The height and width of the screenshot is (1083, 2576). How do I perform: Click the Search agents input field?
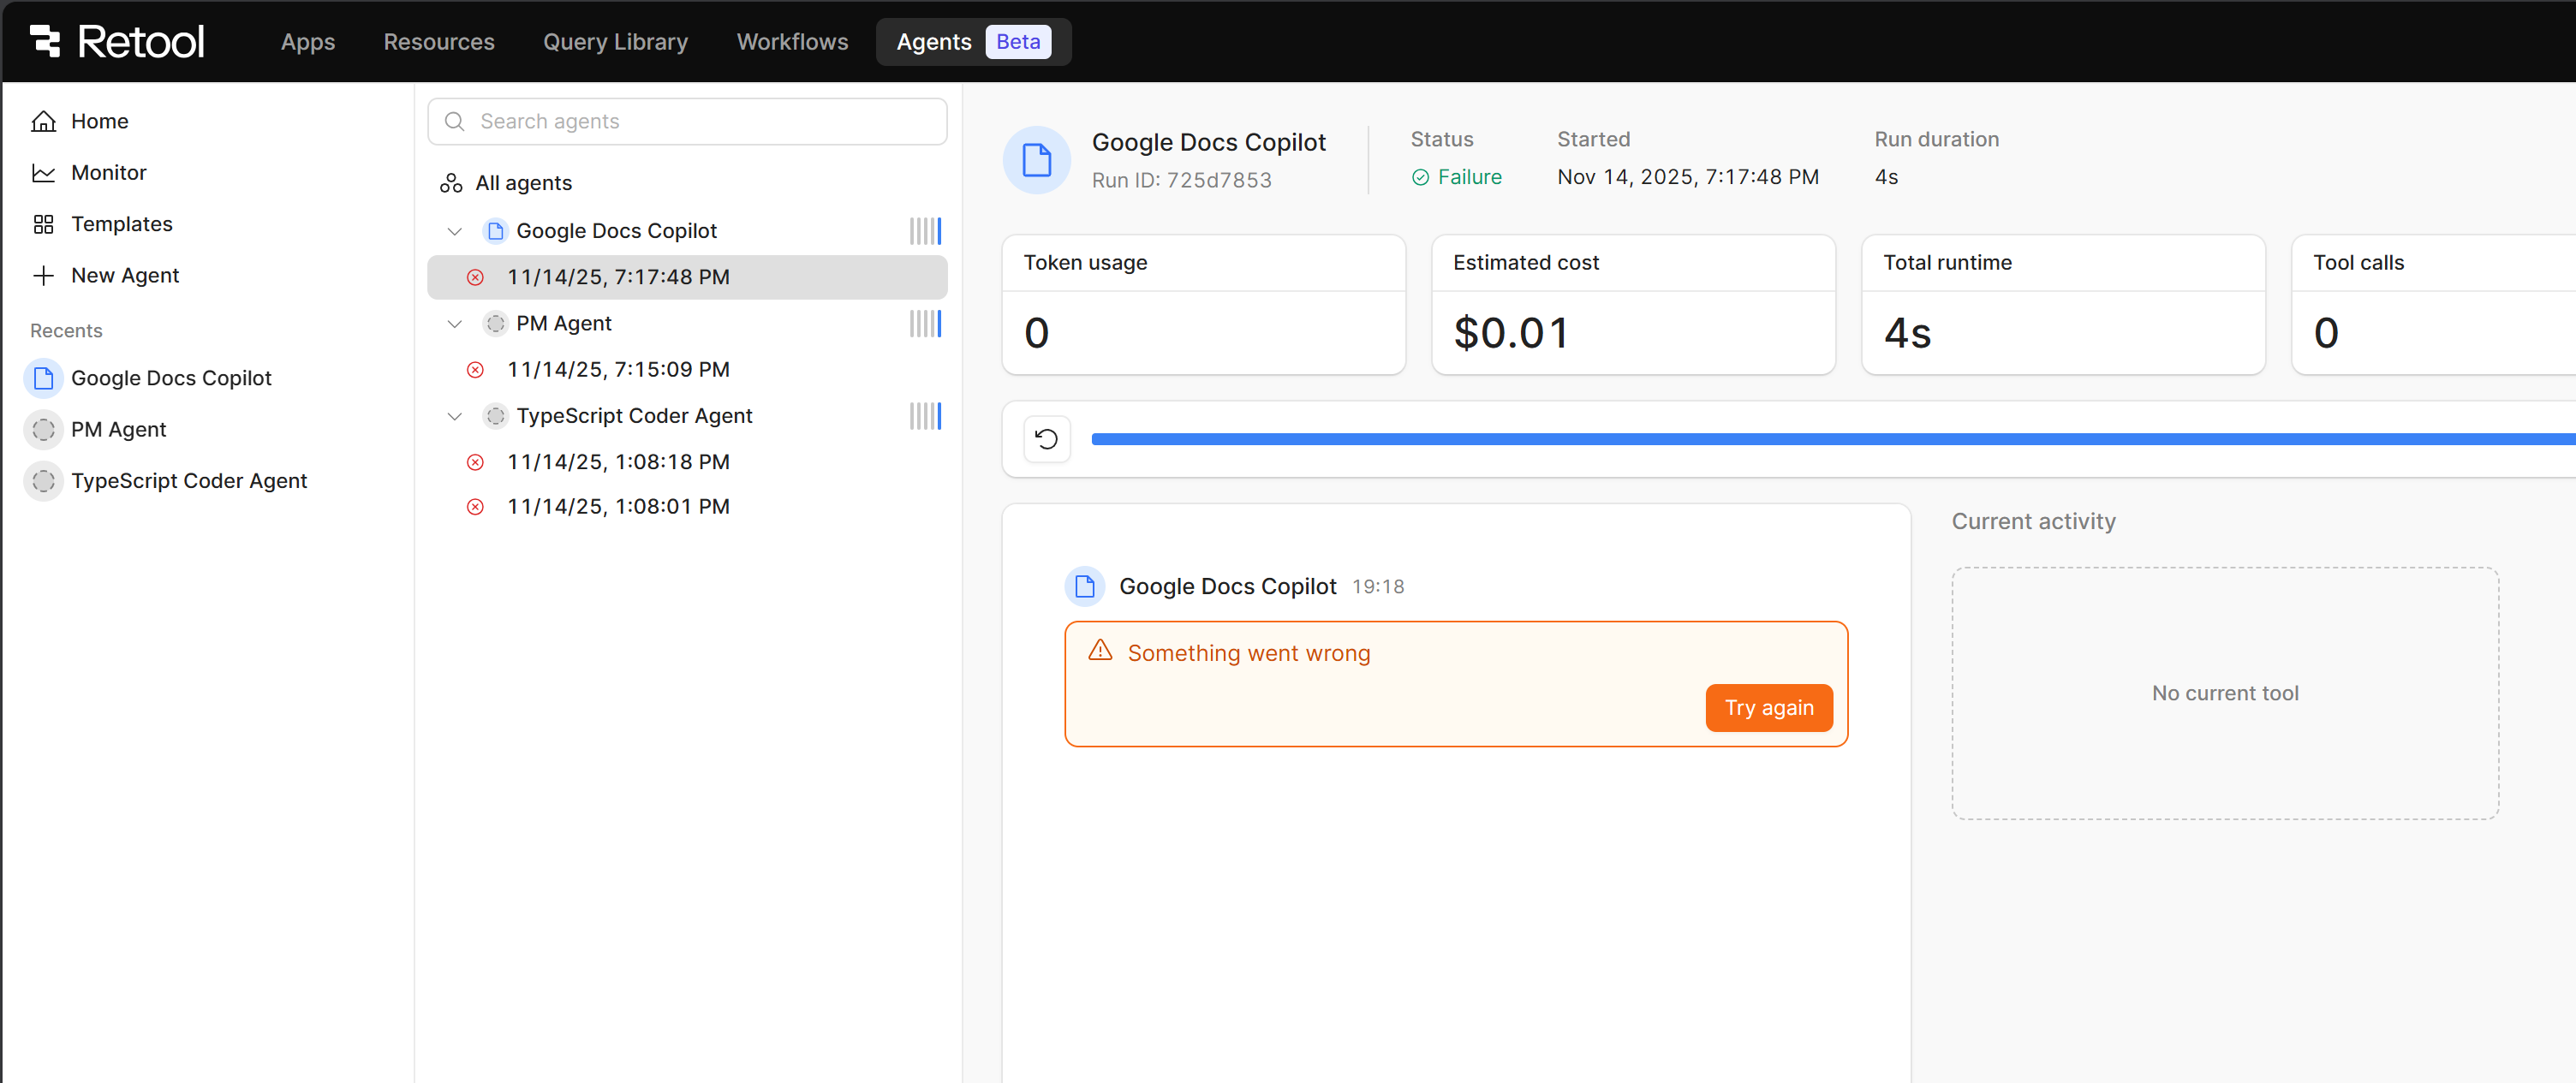(700, 121)
